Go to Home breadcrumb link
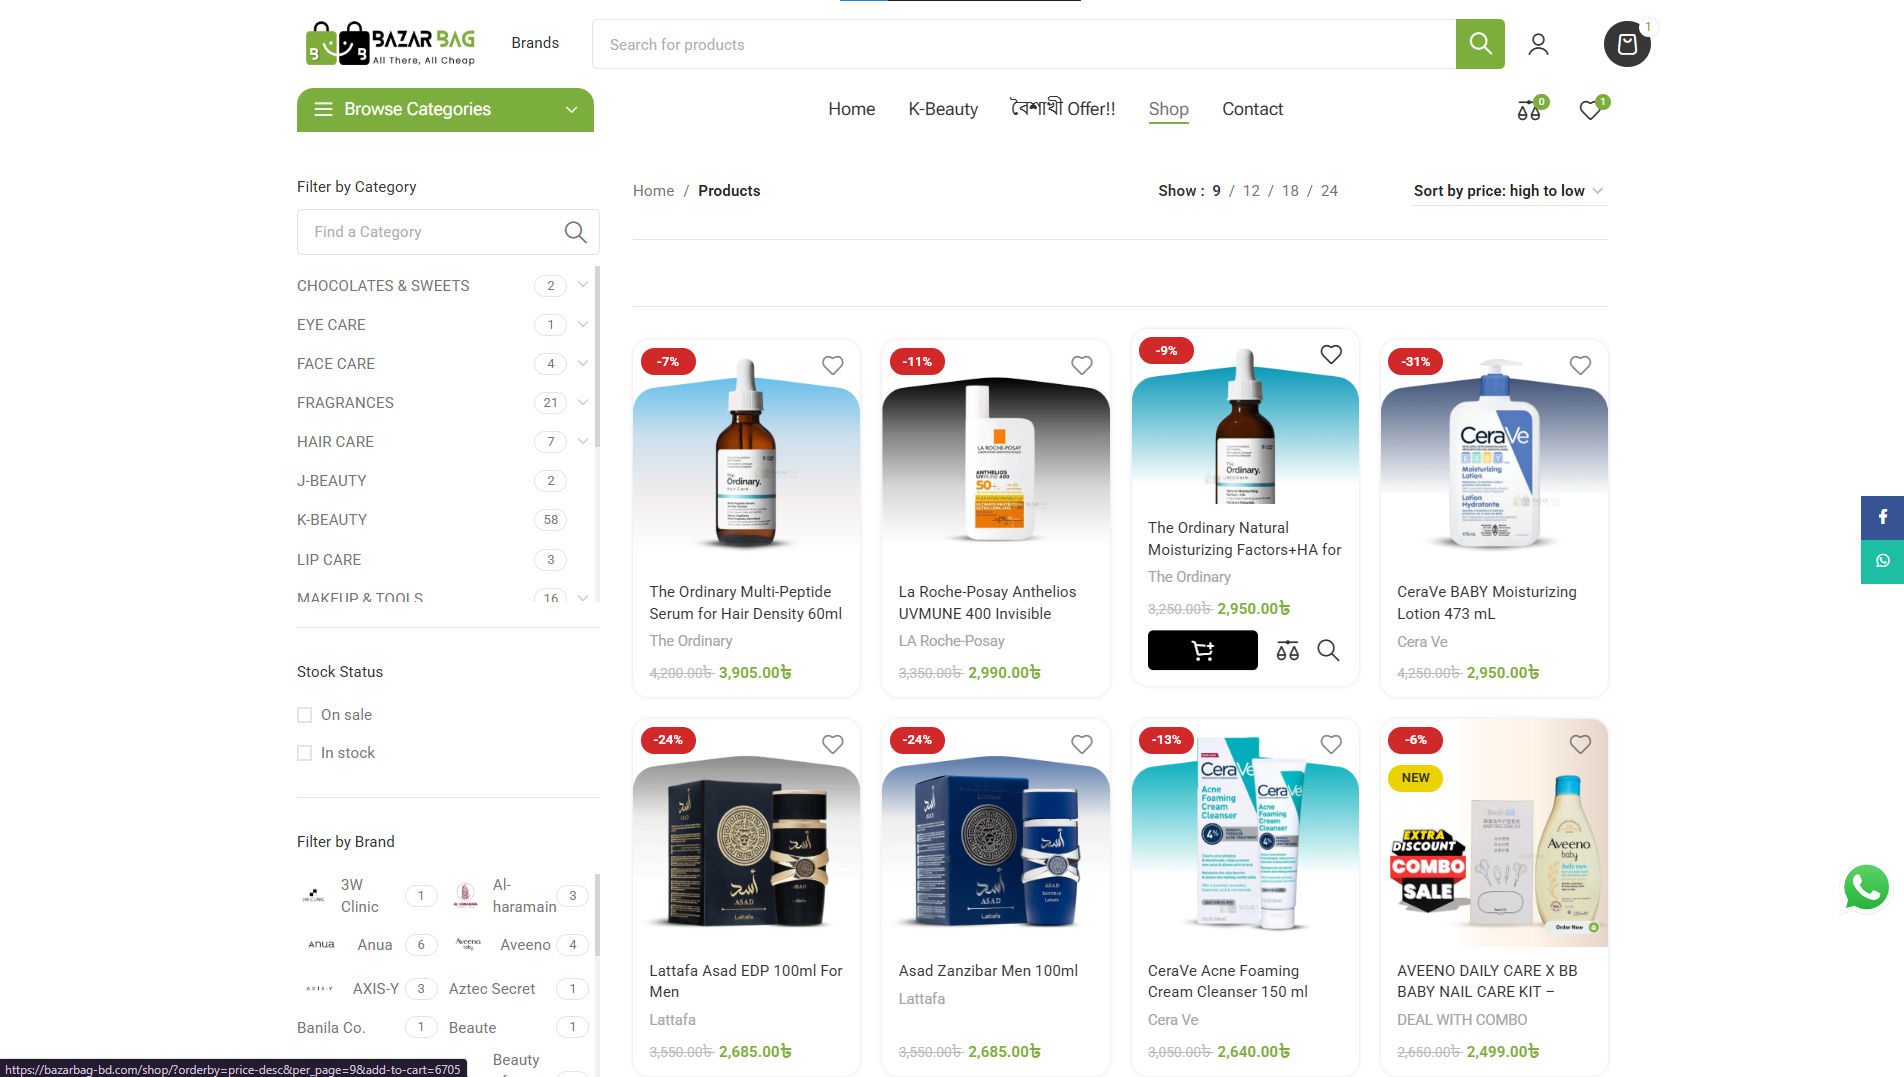 [653, 191]
